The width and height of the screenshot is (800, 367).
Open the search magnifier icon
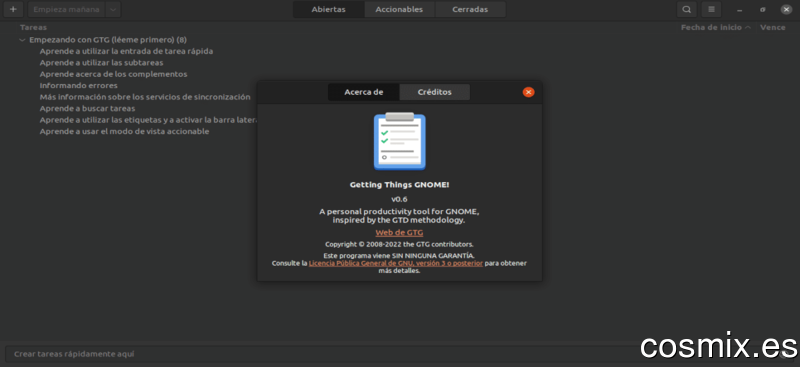[687, 9]
